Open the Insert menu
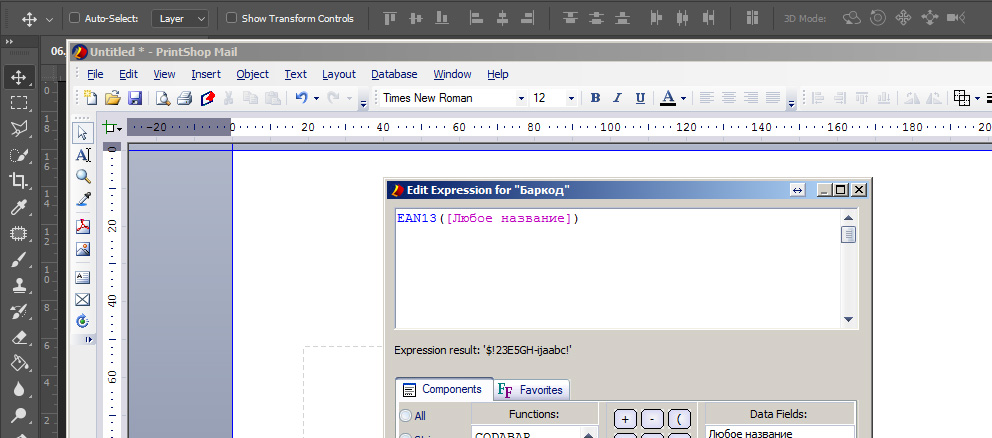Viewport: 992px width, 438px height. pos(206,74)
